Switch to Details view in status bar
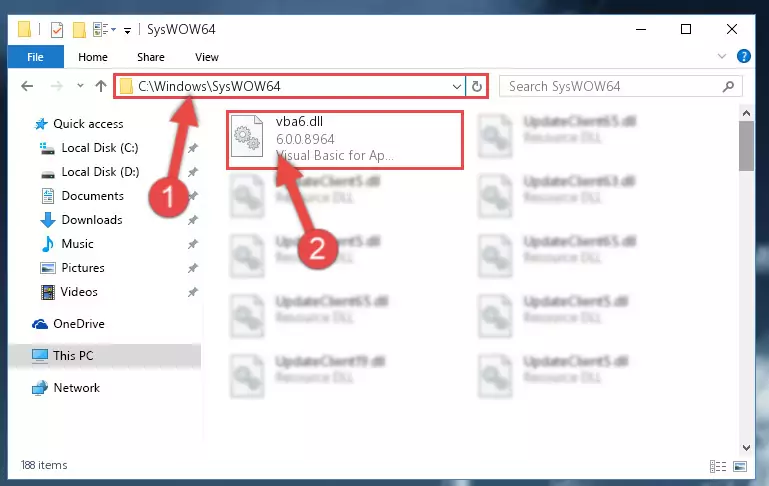 tap(718, 466)
